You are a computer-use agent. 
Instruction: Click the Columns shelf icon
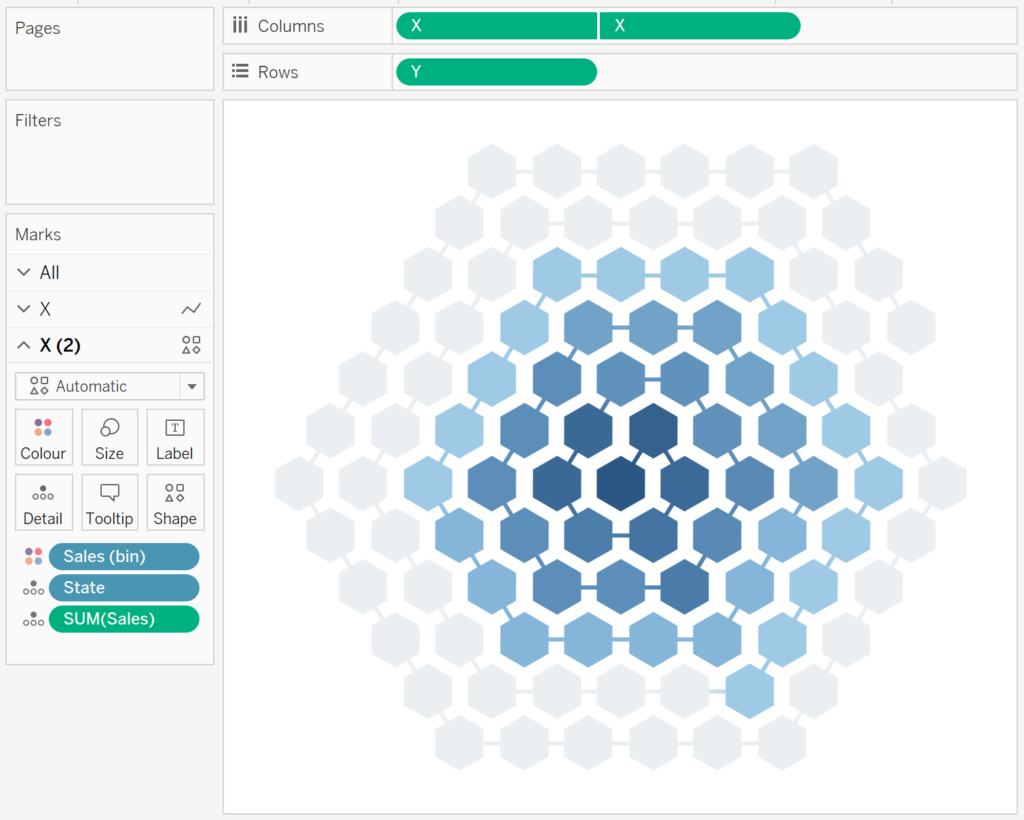(x=240, y=25)
